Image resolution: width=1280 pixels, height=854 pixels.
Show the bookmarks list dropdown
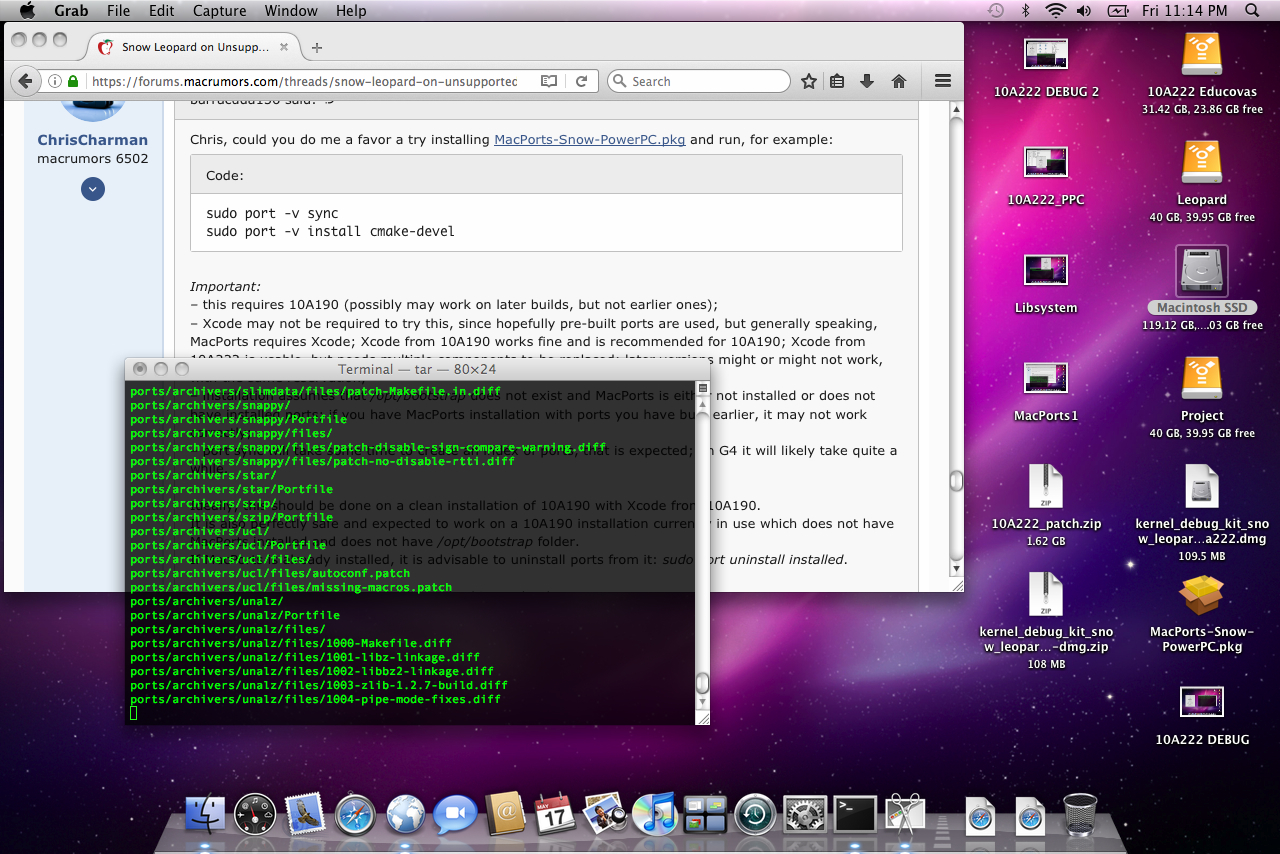(837, 81)
